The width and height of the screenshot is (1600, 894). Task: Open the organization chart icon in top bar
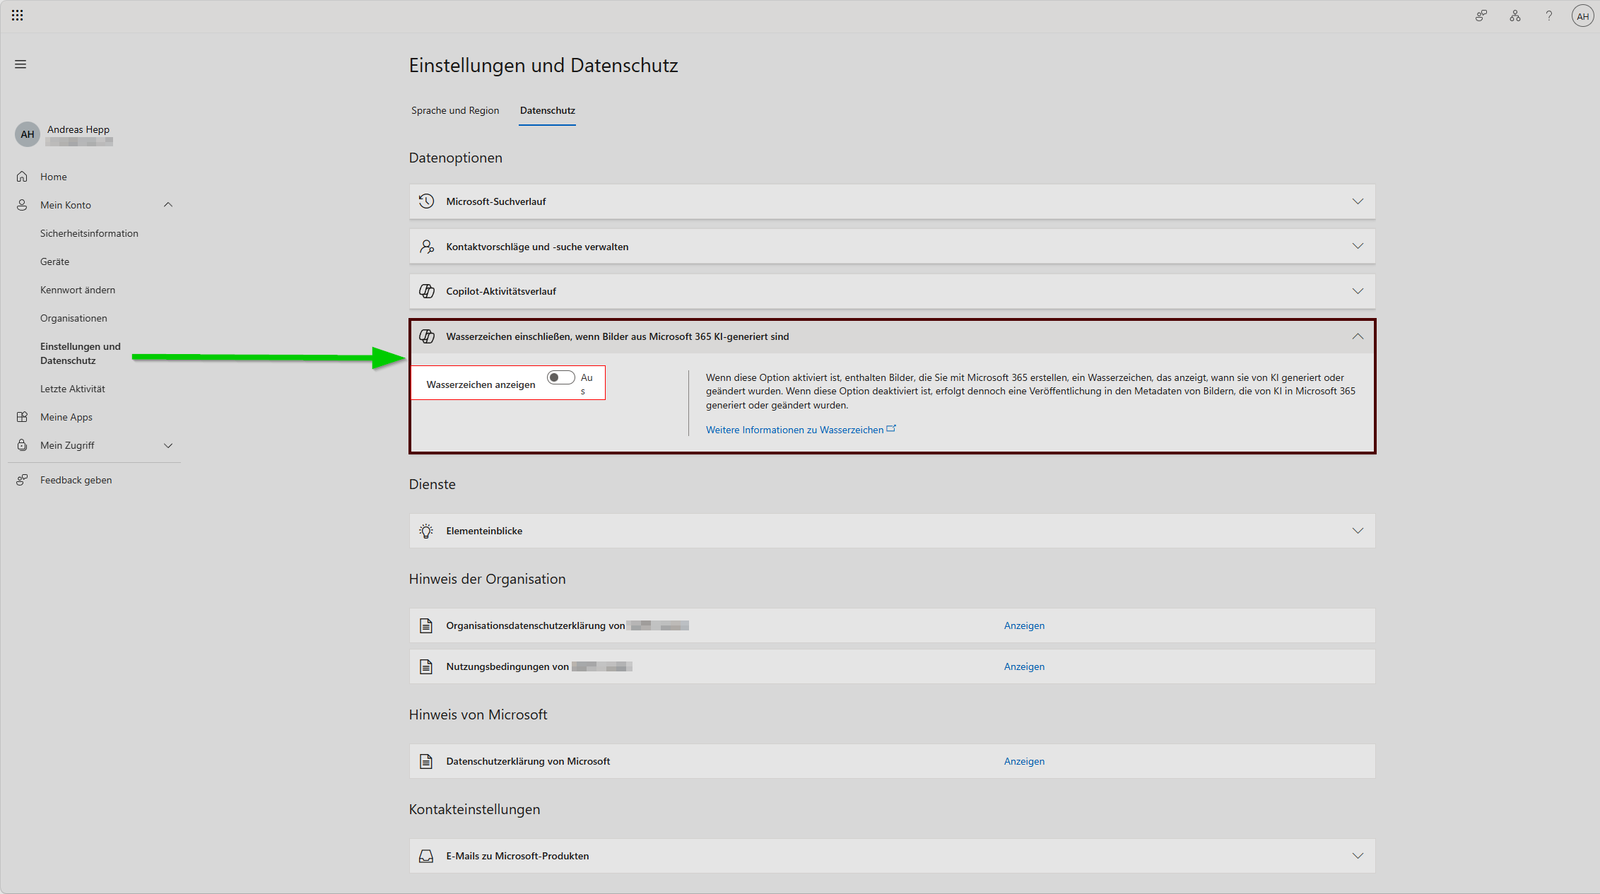tap(1515, 15)
